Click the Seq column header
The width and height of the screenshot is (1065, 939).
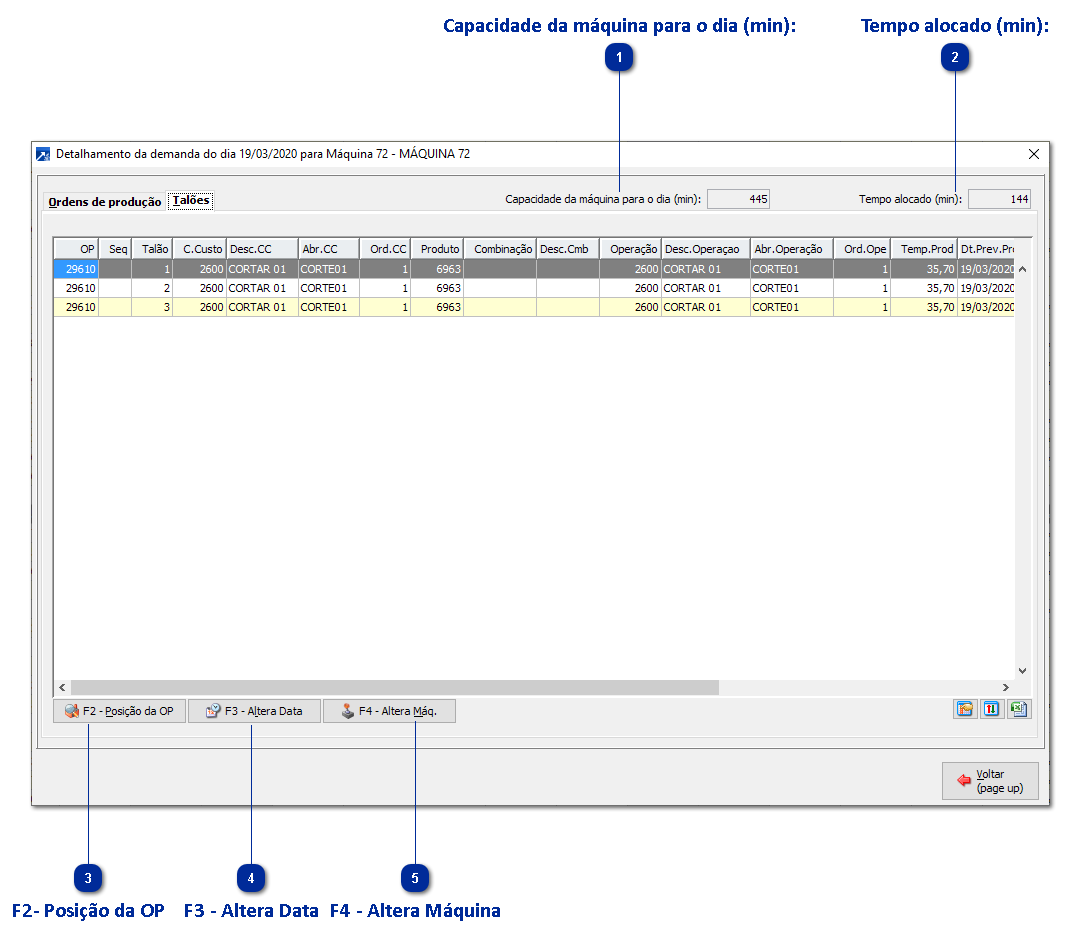(x=115, y=249)
